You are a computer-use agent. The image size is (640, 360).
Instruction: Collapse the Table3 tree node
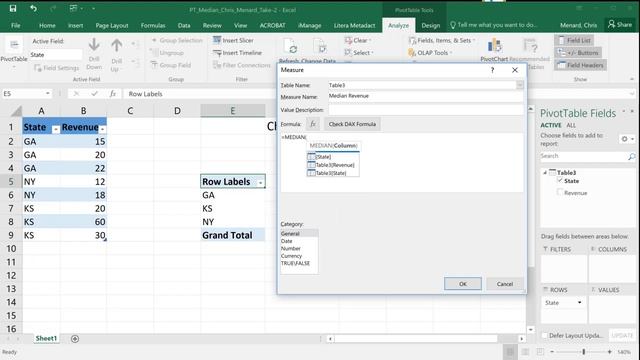coord(544,173)
